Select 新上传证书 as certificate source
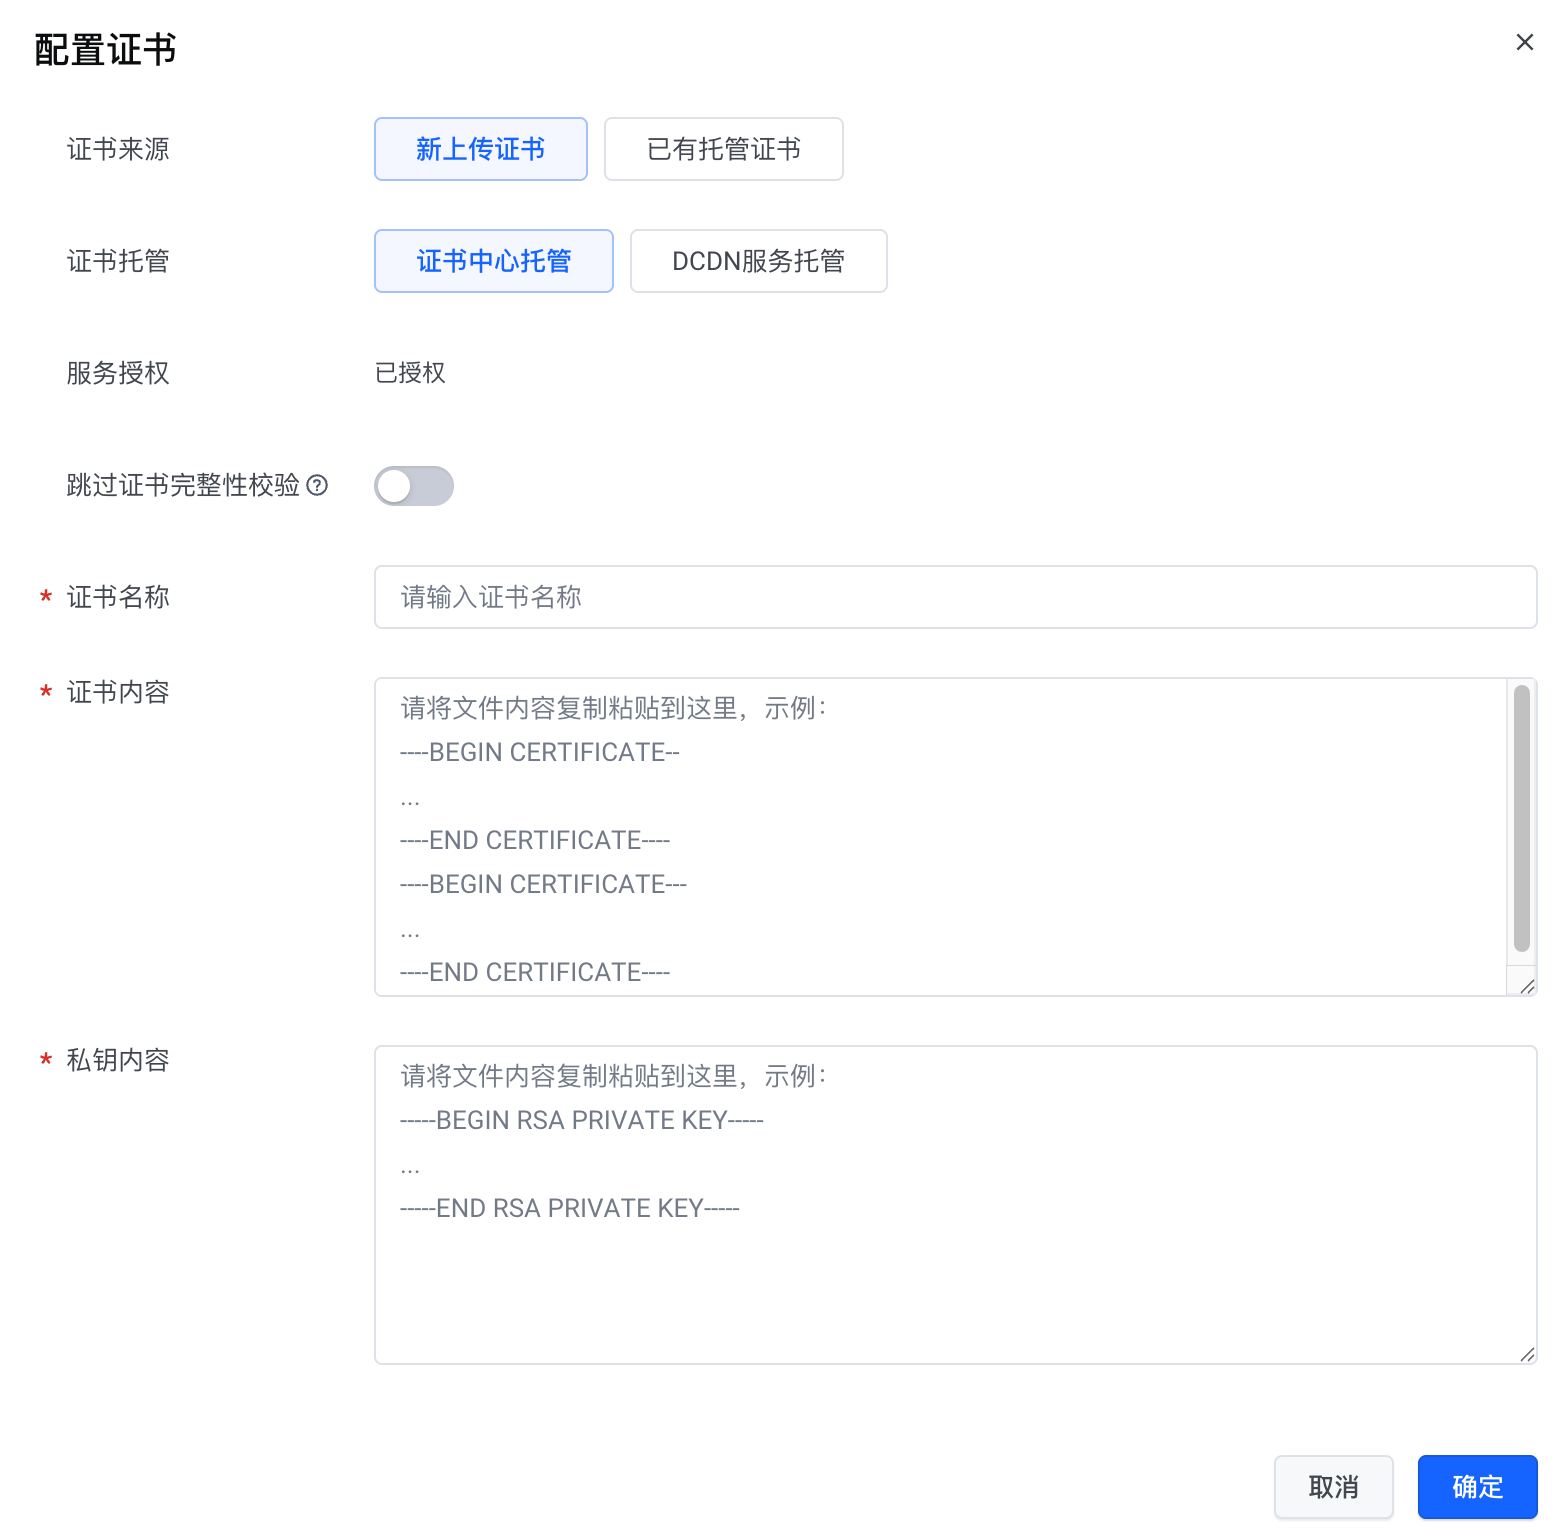1562x1538 pixels. [481, 149]
